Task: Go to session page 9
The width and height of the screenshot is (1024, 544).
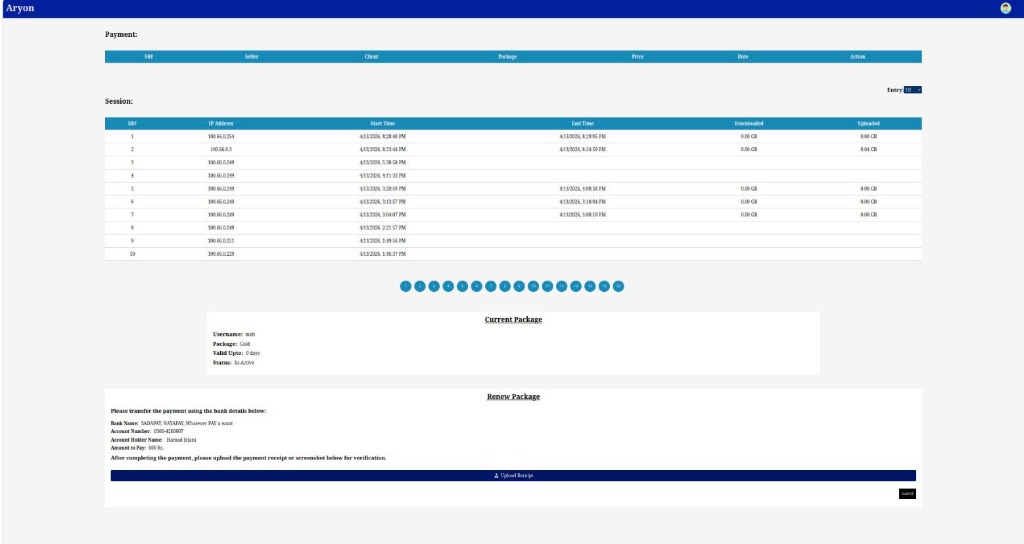Action: 519,286
